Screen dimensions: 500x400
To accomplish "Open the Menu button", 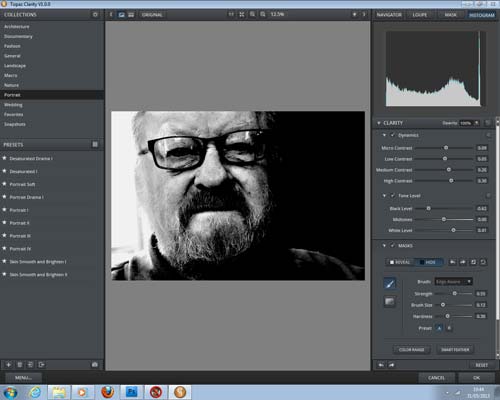I will click(23, 378).
